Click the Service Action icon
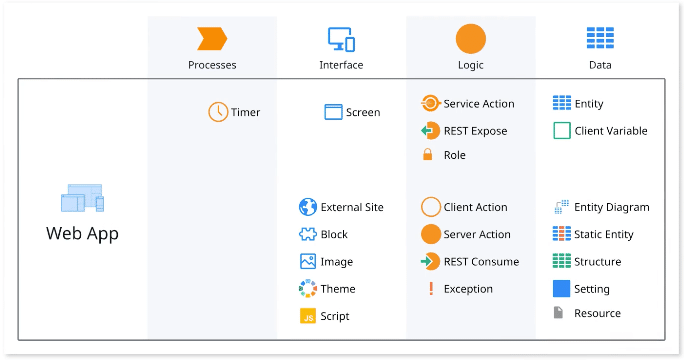 pyautogui.click(x=430, y=103)
